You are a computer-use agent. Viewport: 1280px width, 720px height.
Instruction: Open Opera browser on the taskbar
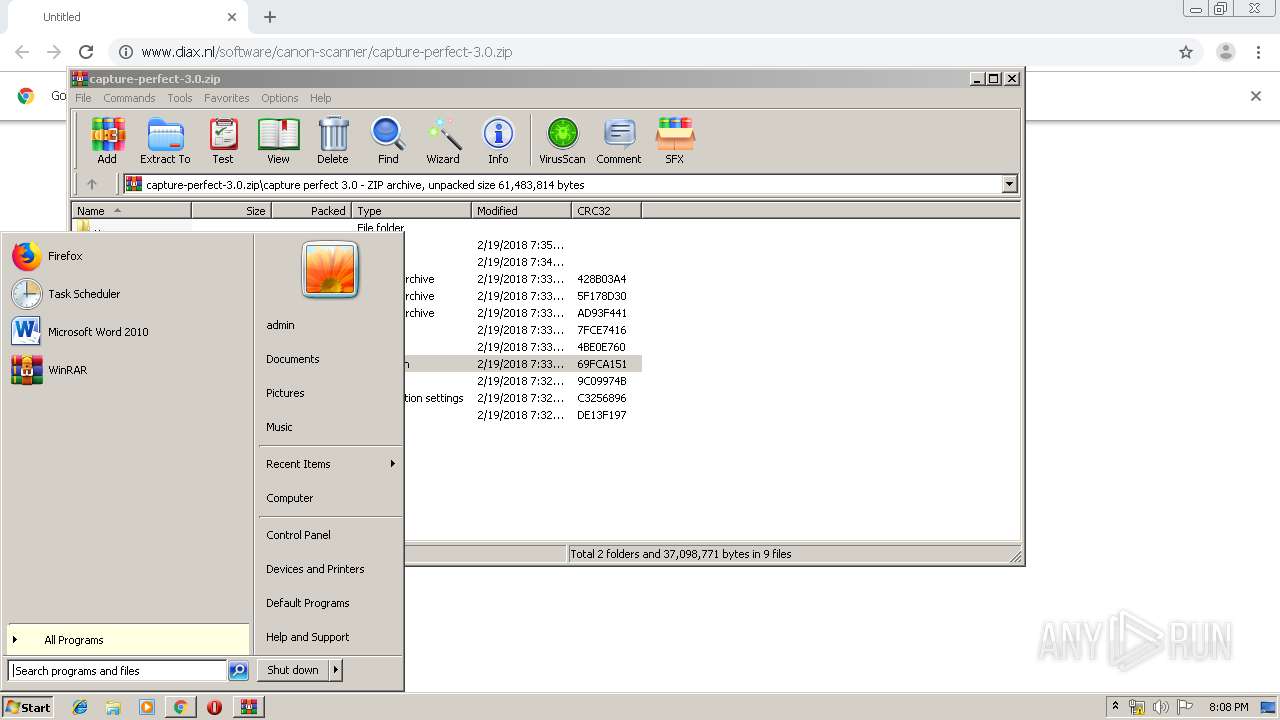click(x=214, y=707)
